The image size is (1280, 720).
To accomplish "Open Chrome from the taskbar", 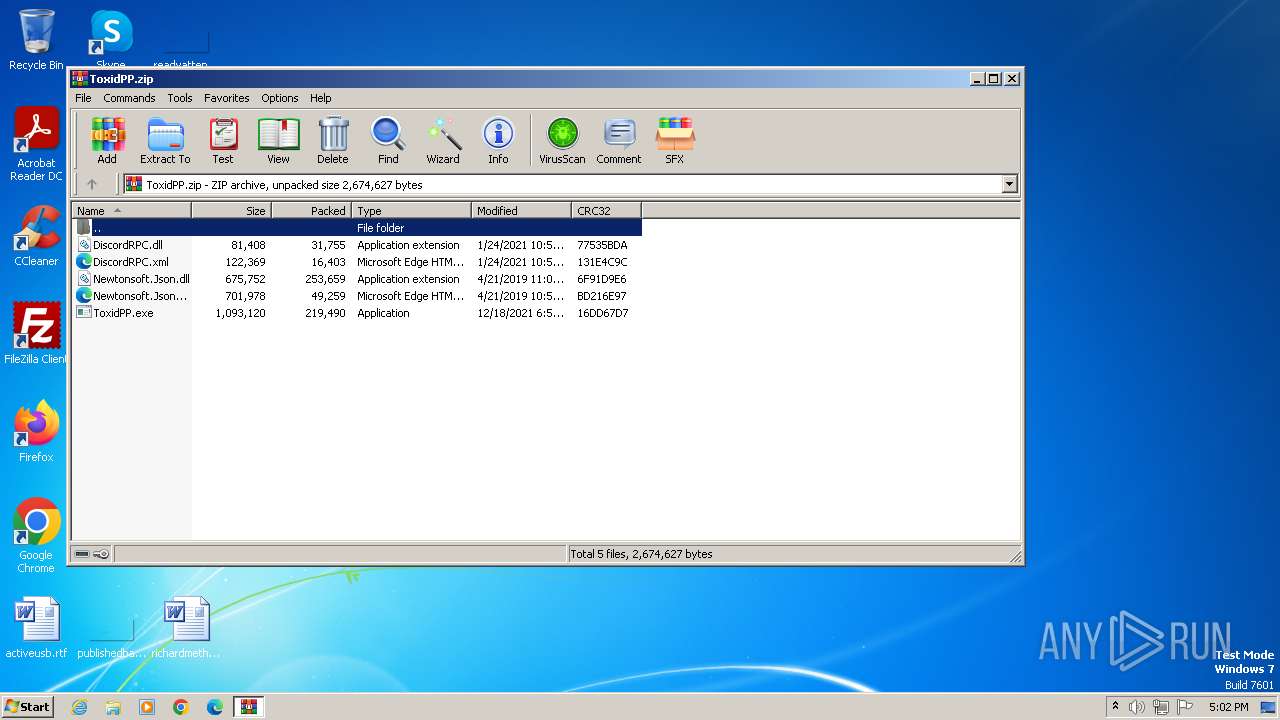I will pyautogui.click(x=181, y=707).
